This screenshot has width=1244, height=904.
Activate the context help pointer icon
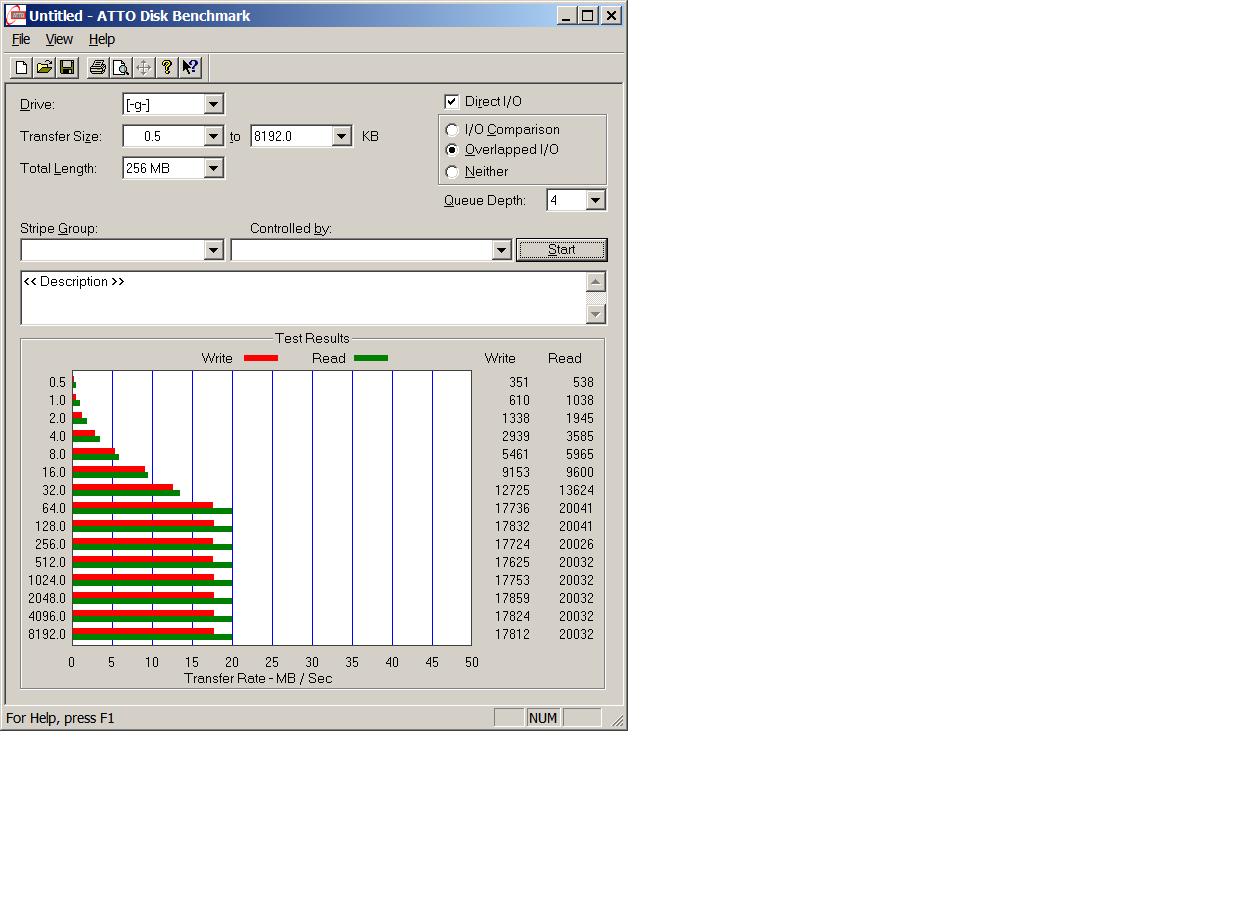(x=190, y=67)
